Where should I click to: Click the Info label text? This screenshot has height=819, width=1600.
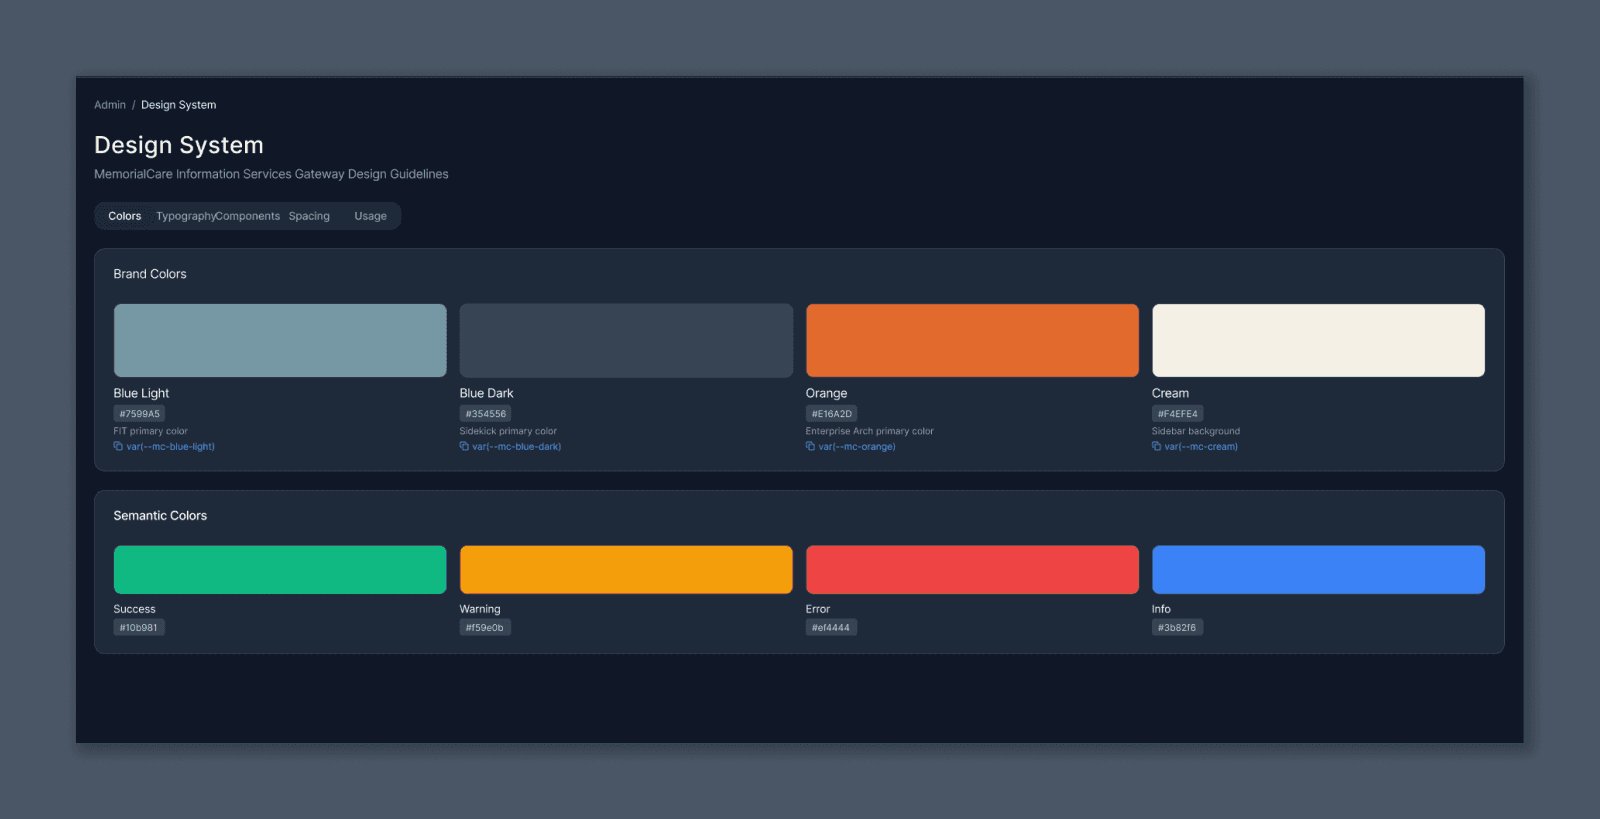(x=1161, y=609)
